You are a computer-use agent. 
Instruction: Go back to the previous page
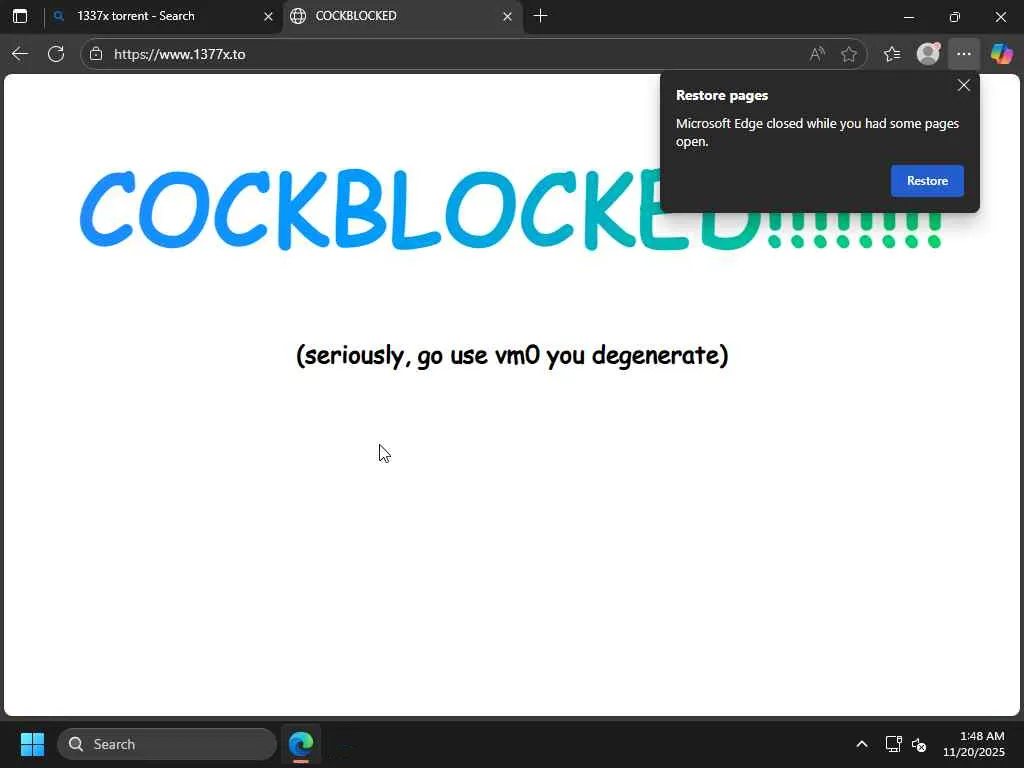(20, 54)
